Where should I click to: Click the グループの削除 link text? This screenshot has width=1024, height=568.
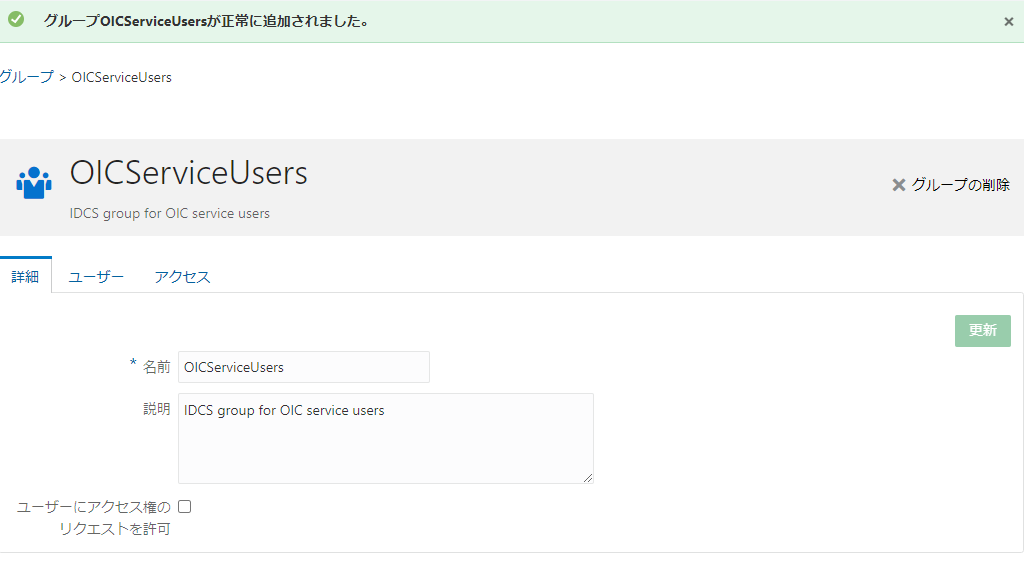coord(960,185)
